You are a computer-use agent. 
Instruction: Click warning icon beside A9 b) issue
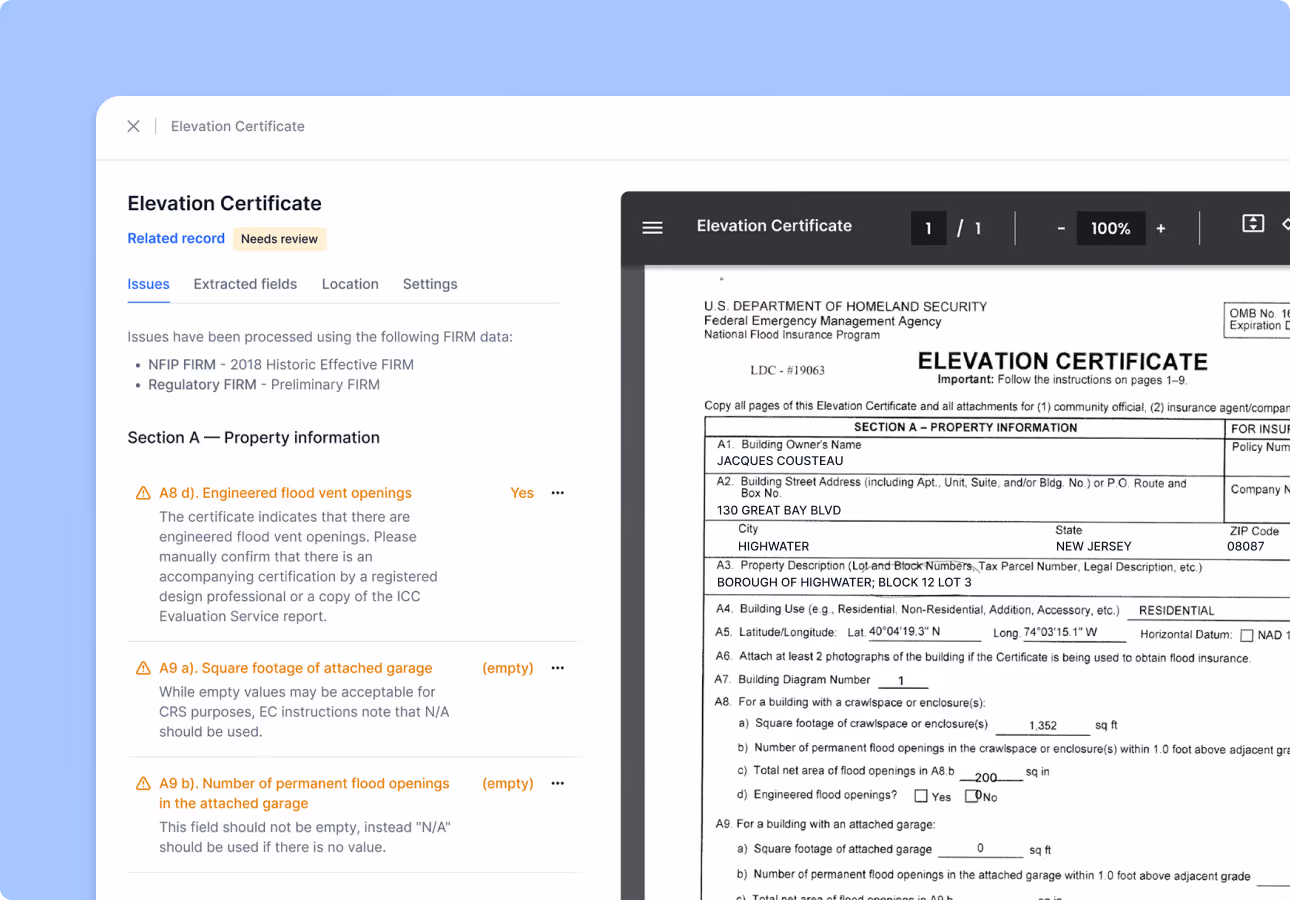pos(143,784)
